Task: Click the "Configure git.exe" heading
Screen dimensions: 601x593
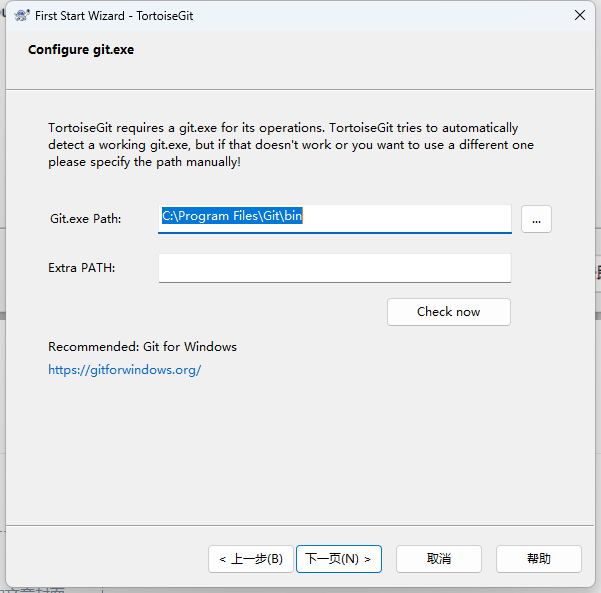Action: coord(81,50)
